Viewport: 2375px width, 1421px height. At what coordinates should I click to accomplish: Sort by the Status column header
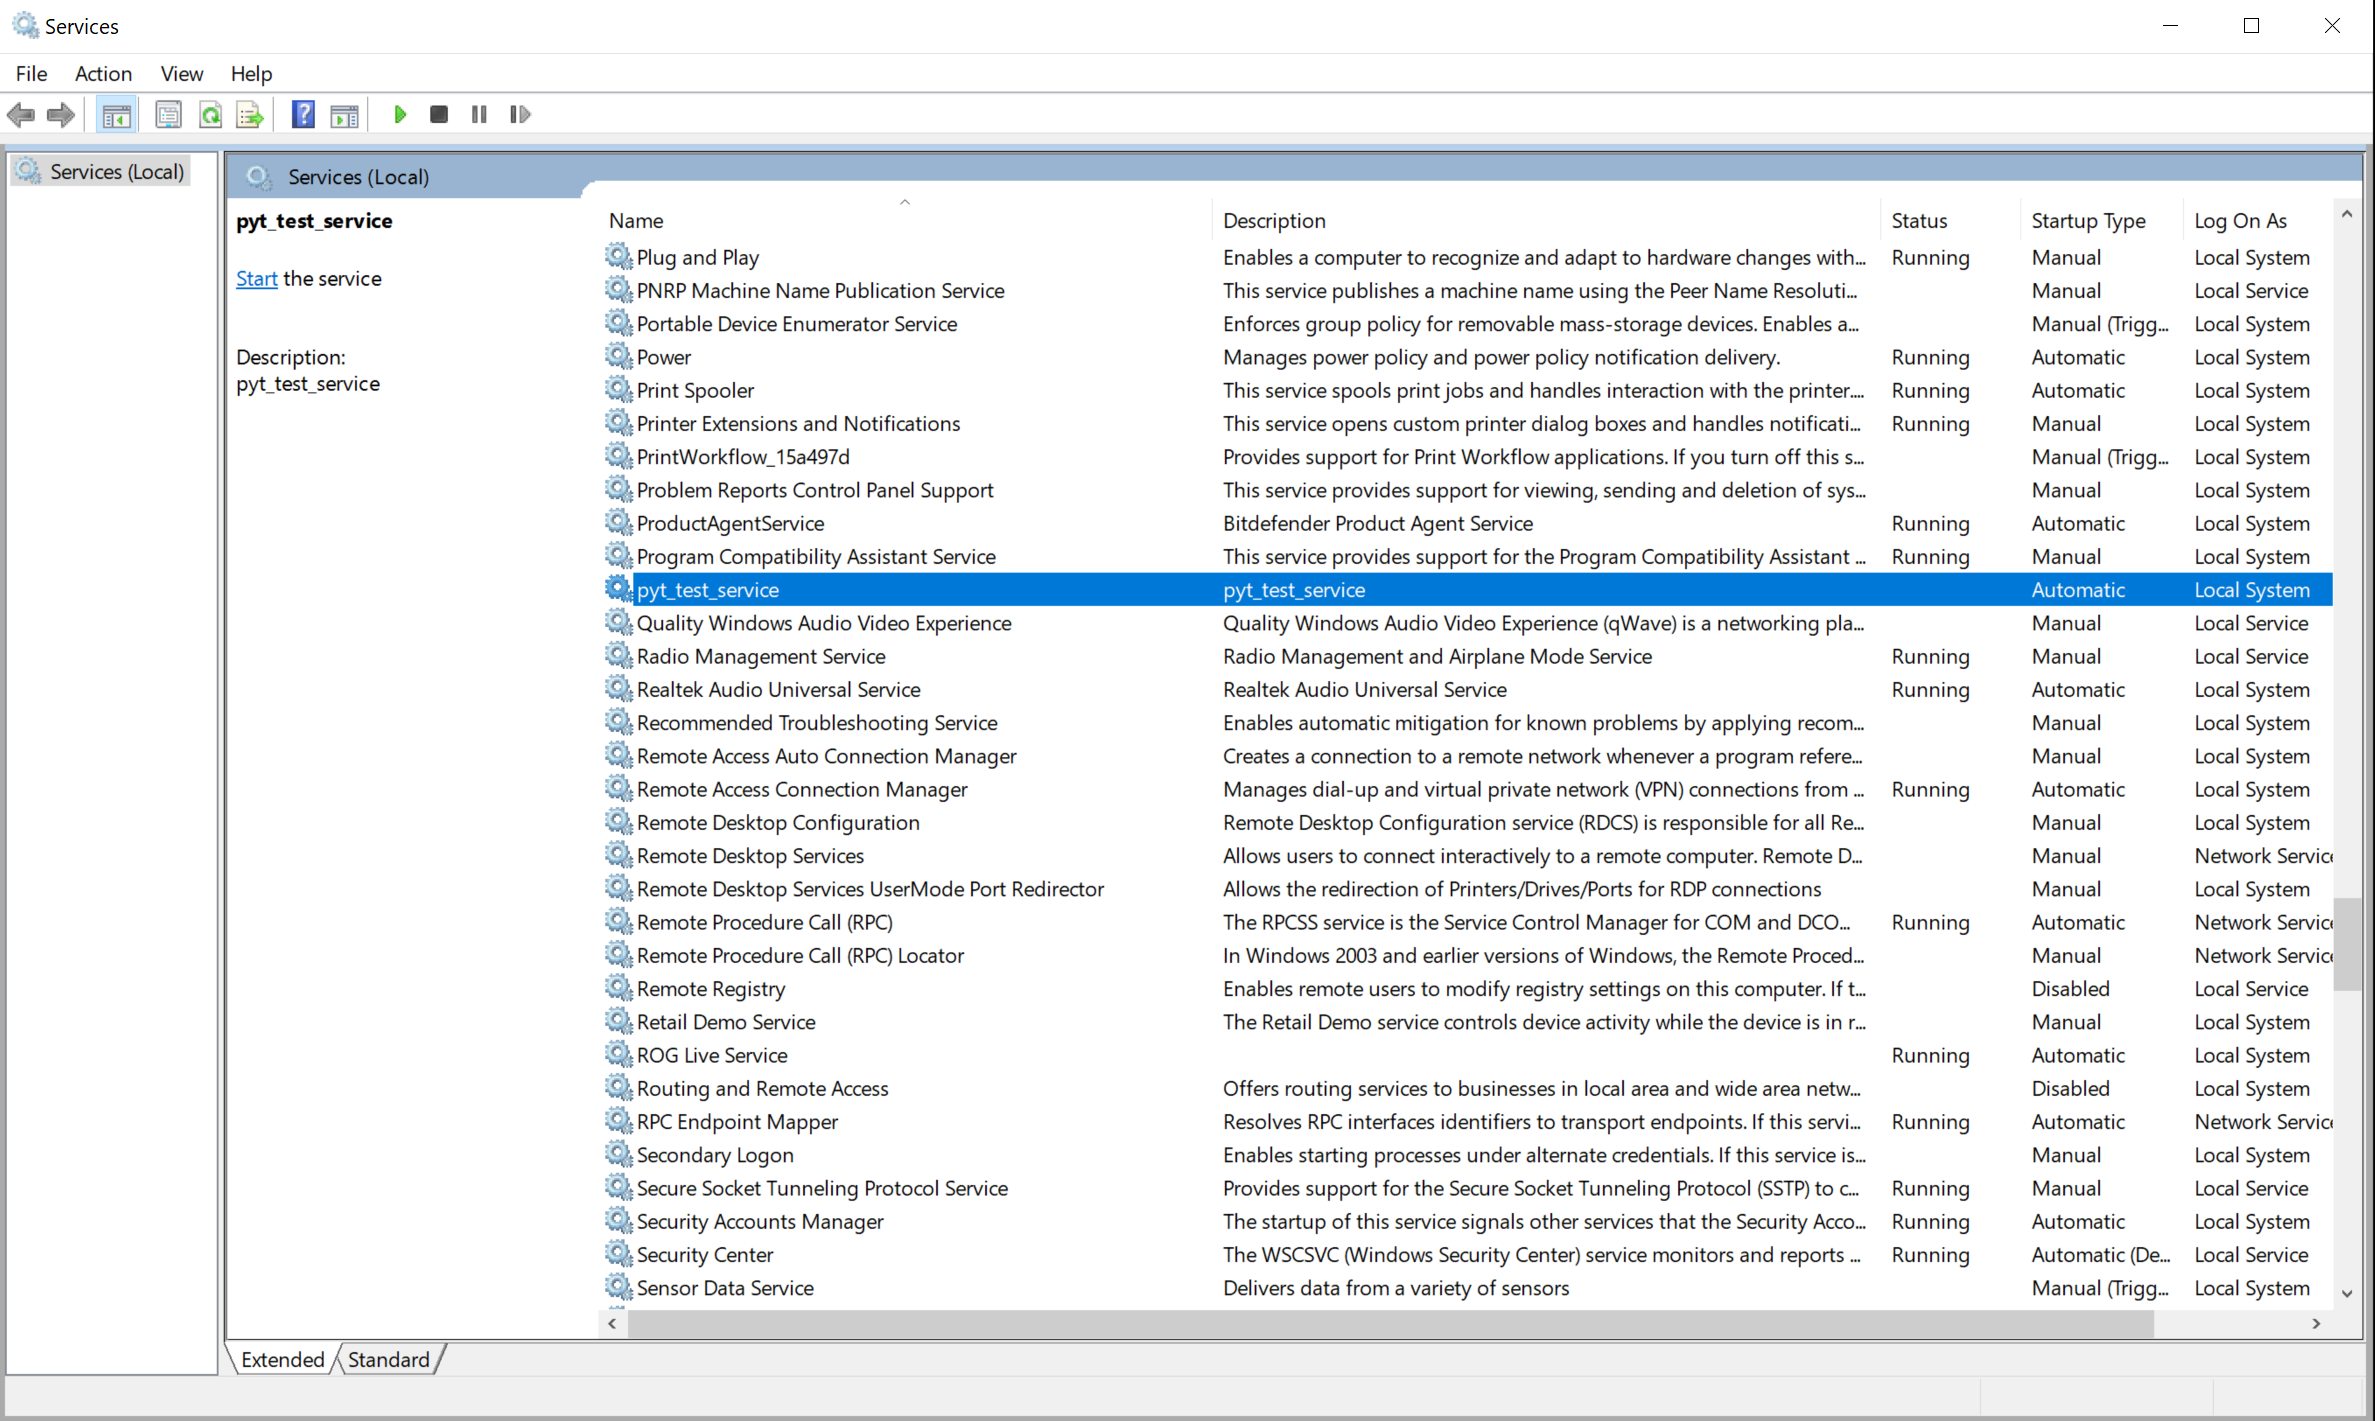[1952, 221]
